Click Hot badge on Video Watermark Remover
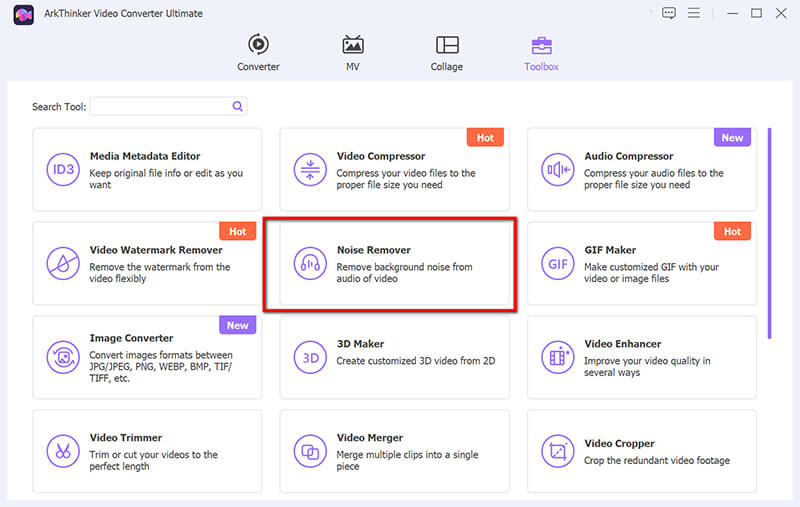The width and height of the screenshot is (800, 507). click(x=237, y=231)
